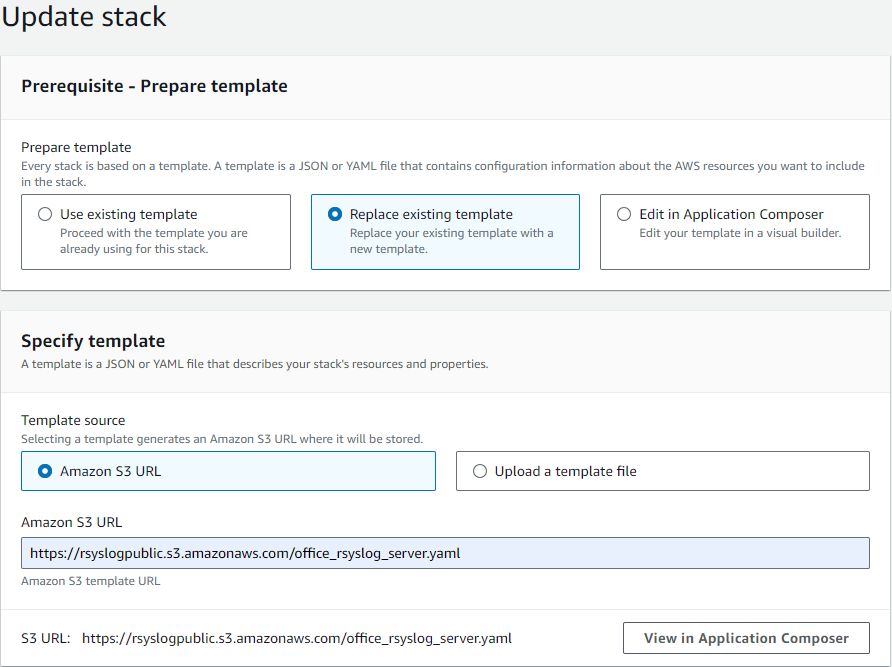The height and width of the screenshot is (667, 892).
Task: Click 'Selecting a template generates' helper text
Action: [222, 439]
